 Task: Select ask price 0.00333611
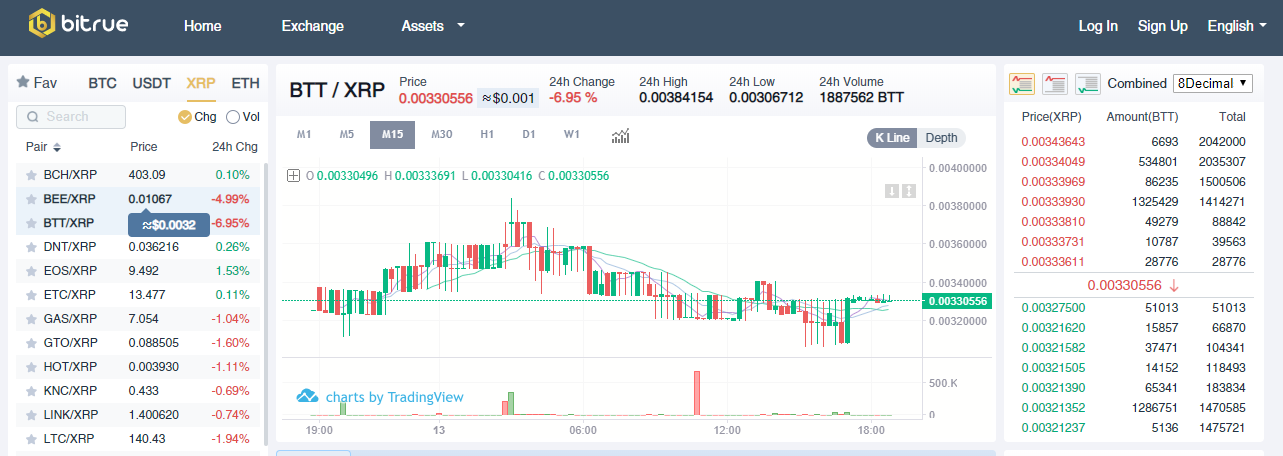click(1053, 260)
